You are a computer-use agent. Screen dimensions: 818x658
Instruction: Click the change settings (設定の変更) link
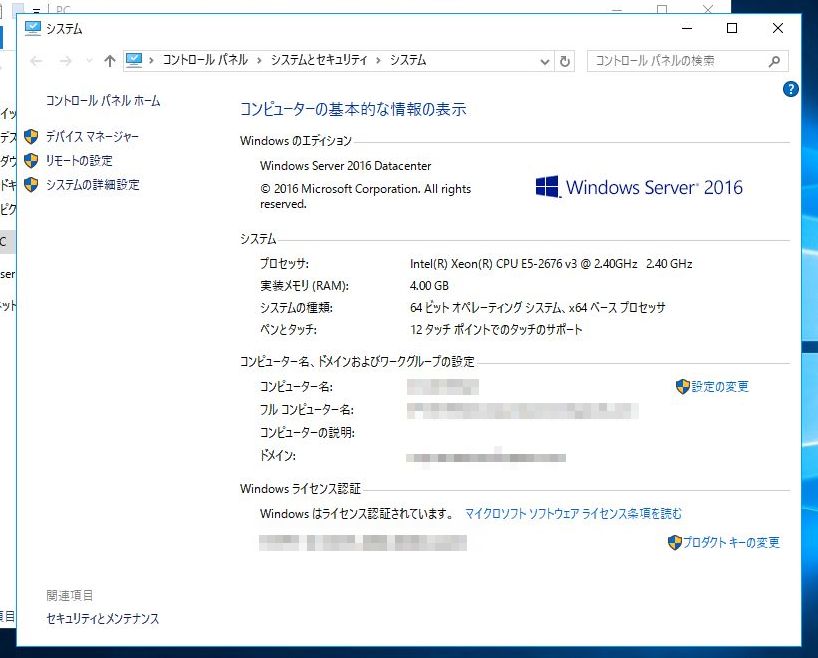[720, 387]
